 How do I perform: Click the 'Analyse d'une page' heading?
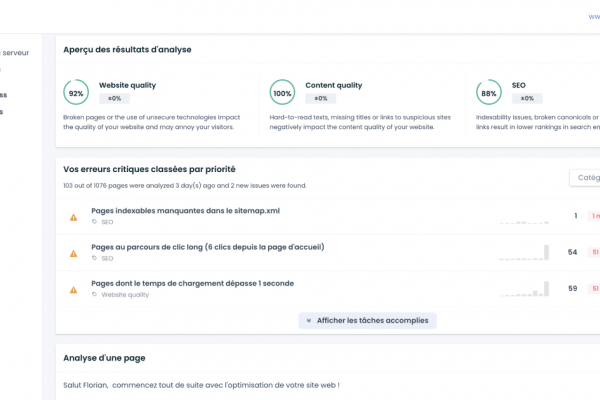pos(104,358)
